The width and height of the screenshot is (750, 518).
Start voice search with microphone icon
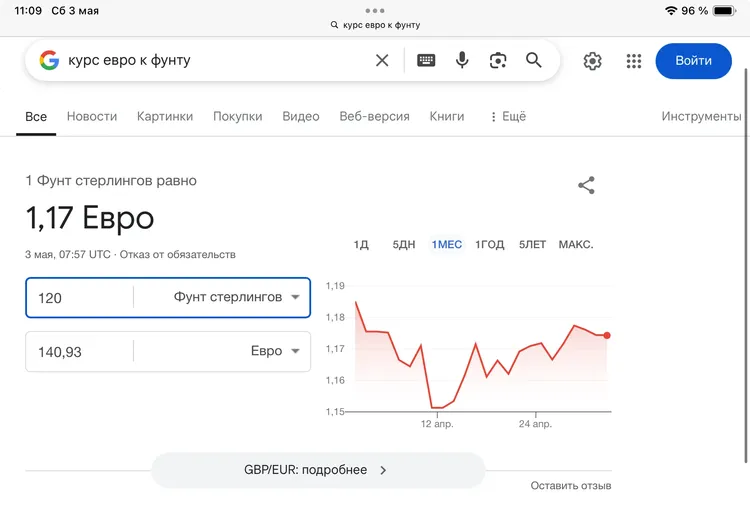(462, 61)
